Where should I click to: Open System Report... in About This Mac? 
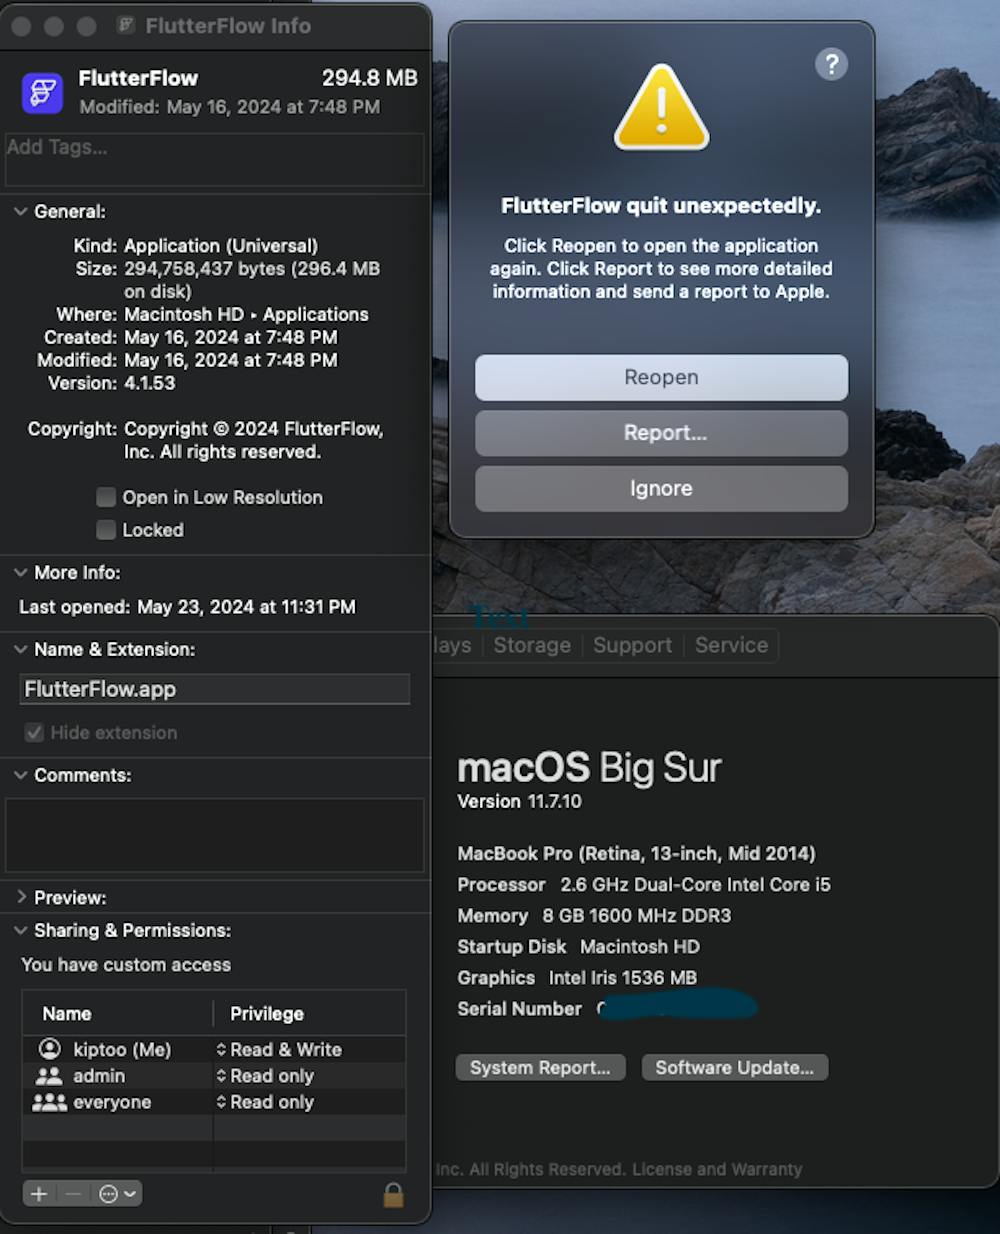540,1068
